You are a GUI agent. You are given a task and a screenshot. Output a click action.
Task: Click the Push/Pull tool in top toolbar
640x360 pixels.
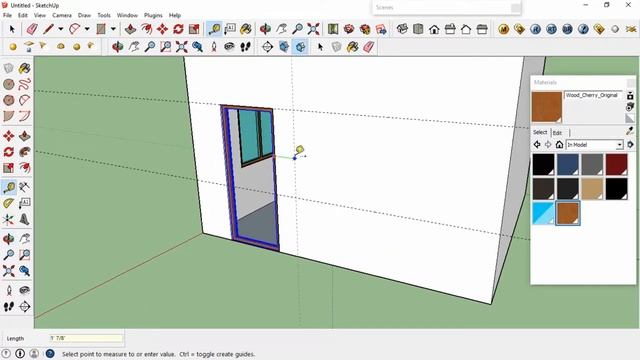(131, 29)
